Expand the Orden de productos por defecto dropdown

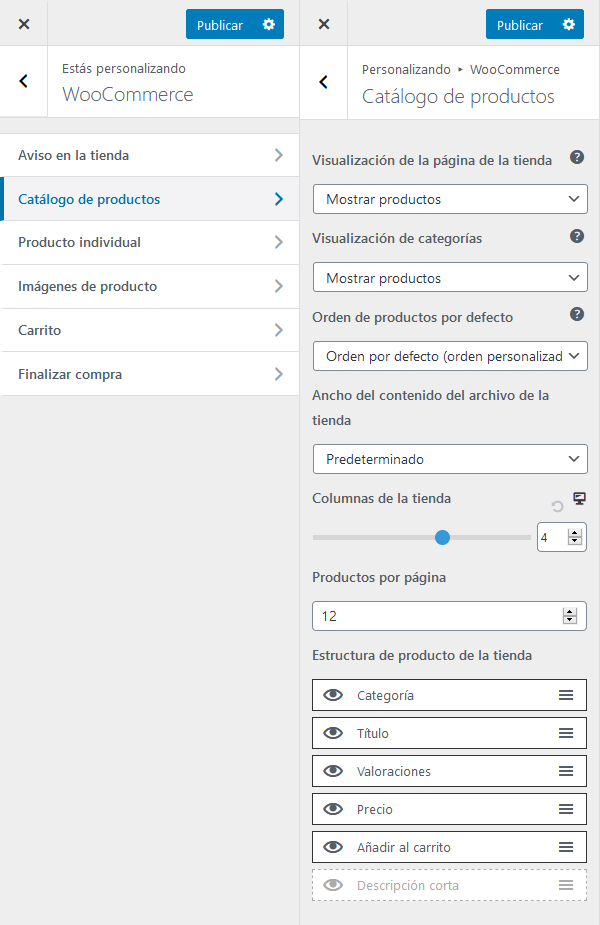(x=449, y=356)
